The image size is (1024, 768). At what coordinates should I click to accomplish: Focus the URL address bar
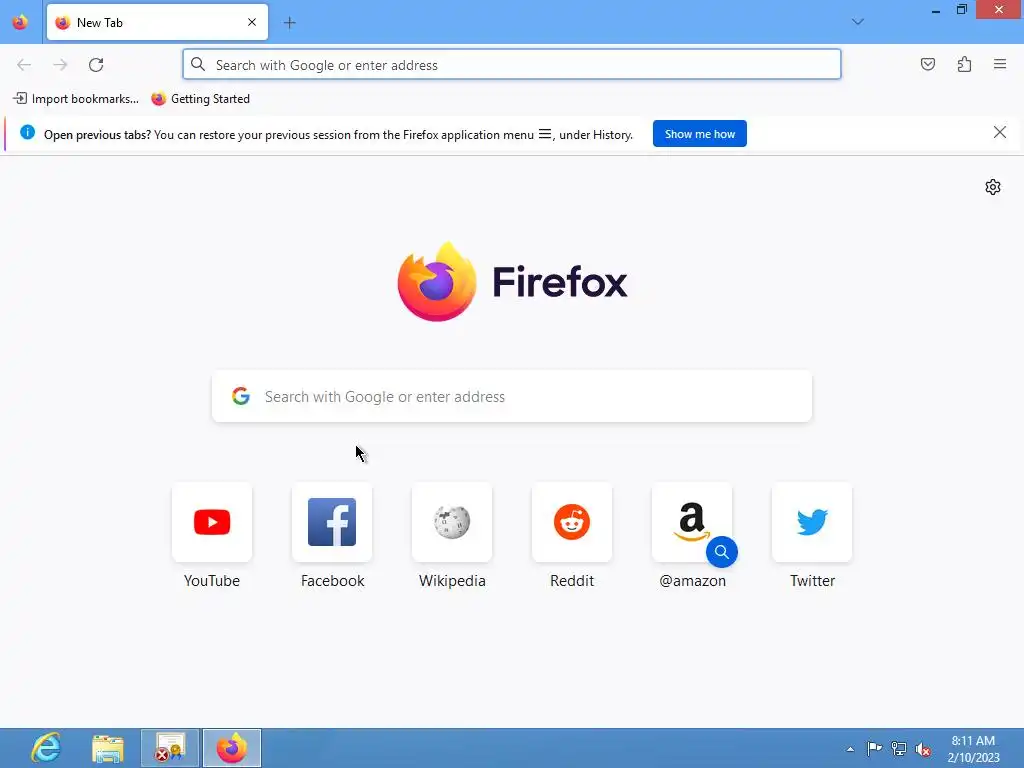(511, 65)
